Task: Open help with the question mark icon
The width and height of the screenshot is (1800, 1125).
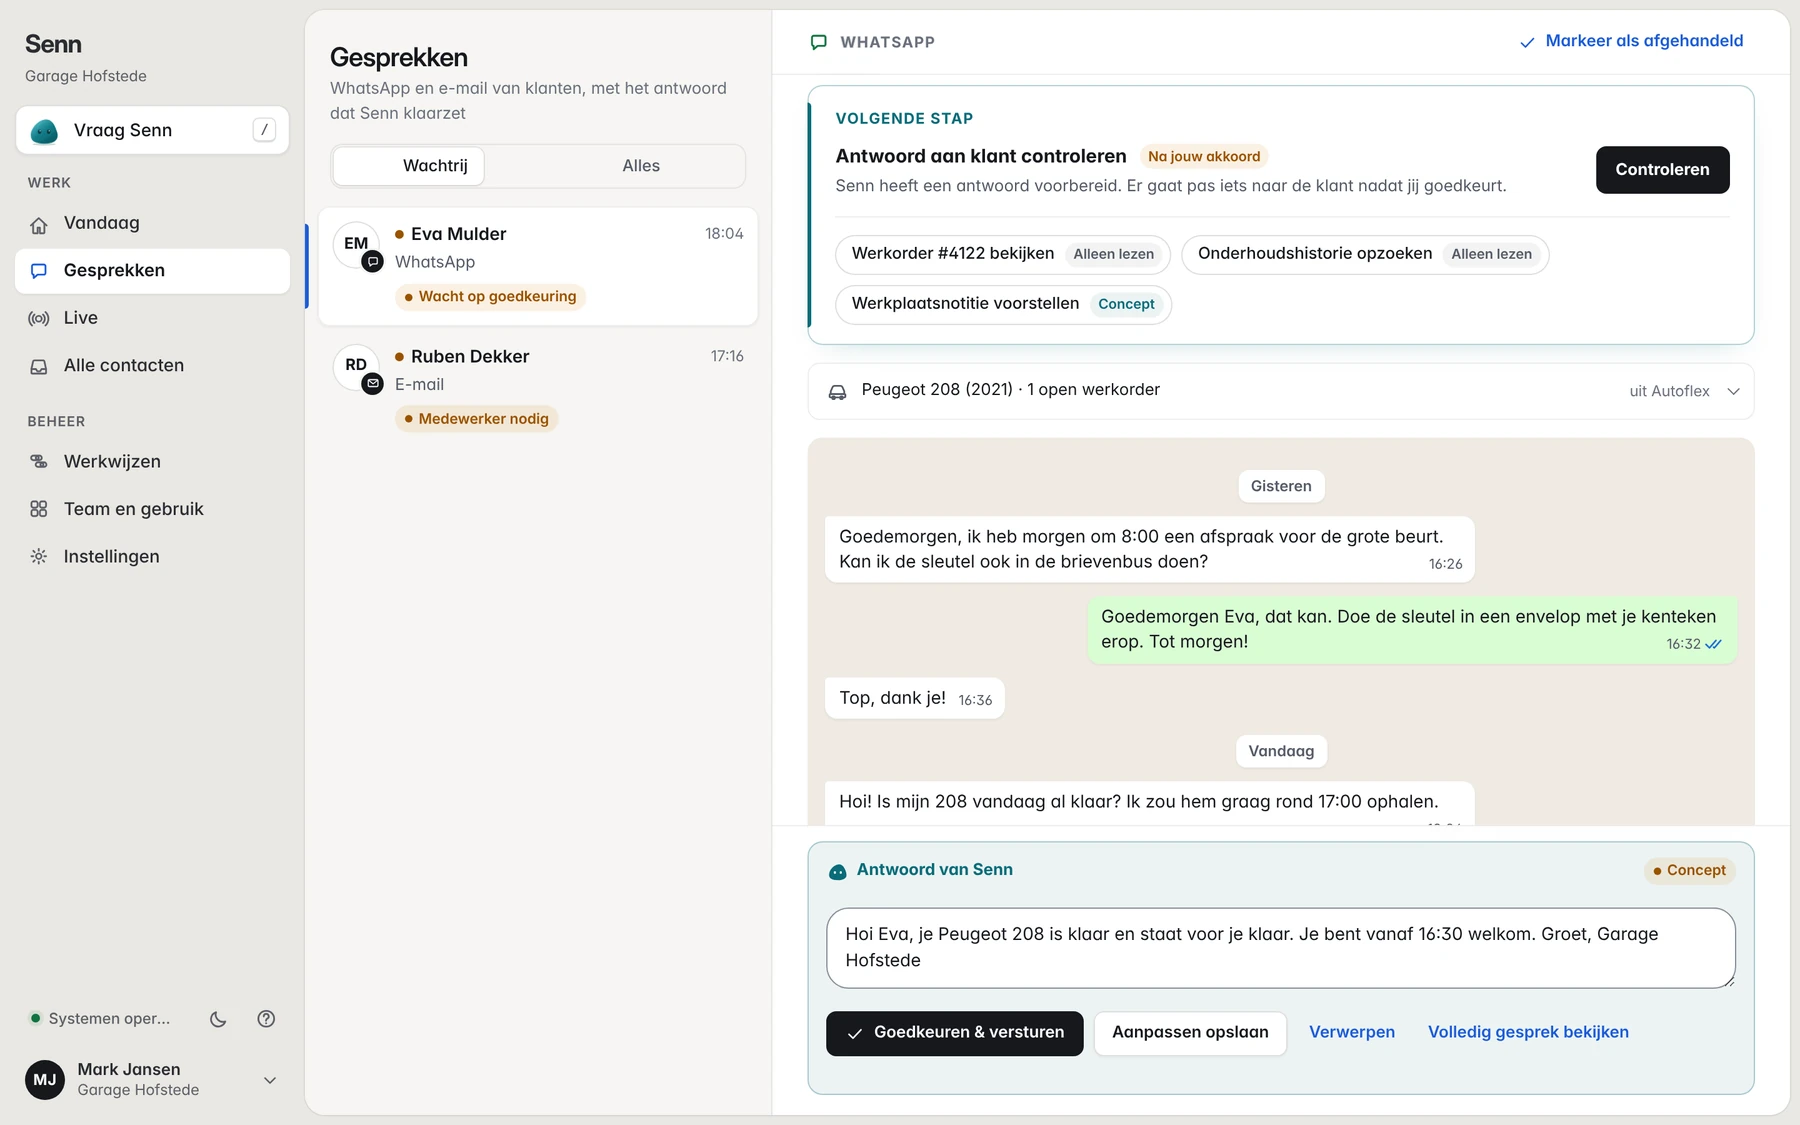Action: coord(266,1019)
